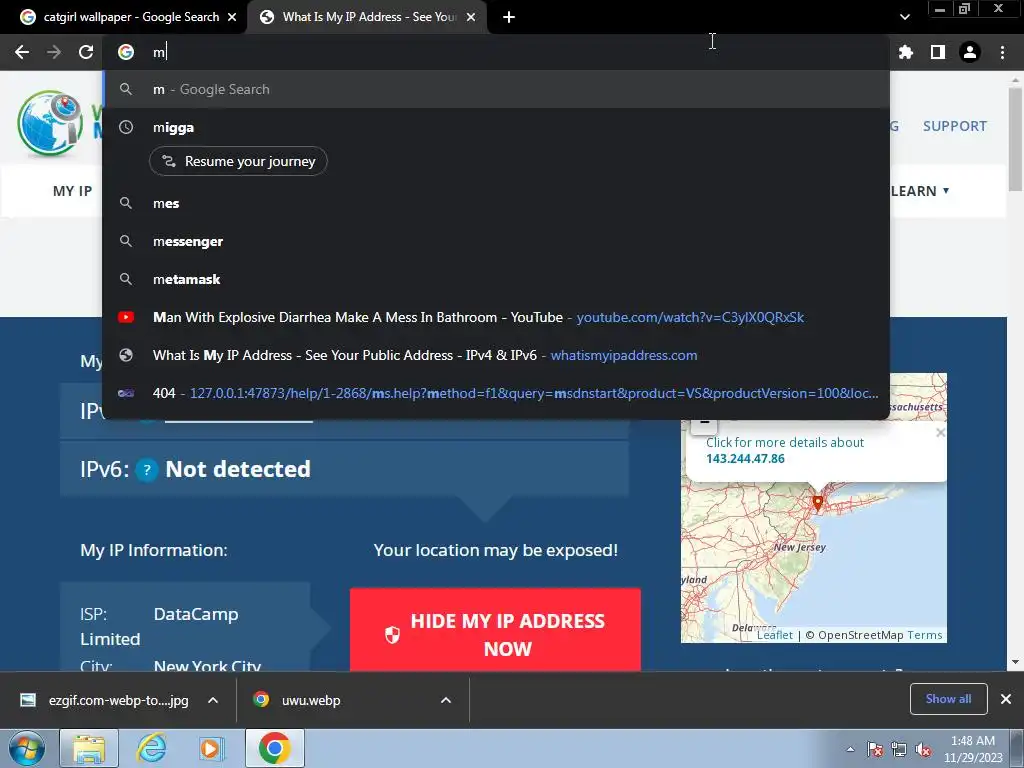
Task: Click the globe icon beside What Is My IP
Action: pyautogui.click(x=126, y=355)
